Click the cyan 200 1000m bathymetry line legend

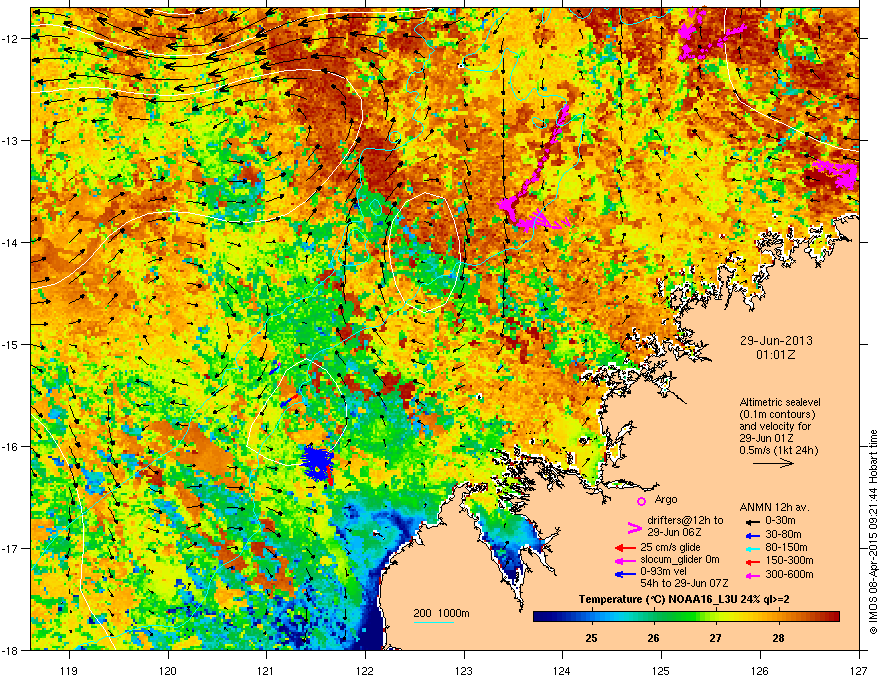(x=433, y=622)
